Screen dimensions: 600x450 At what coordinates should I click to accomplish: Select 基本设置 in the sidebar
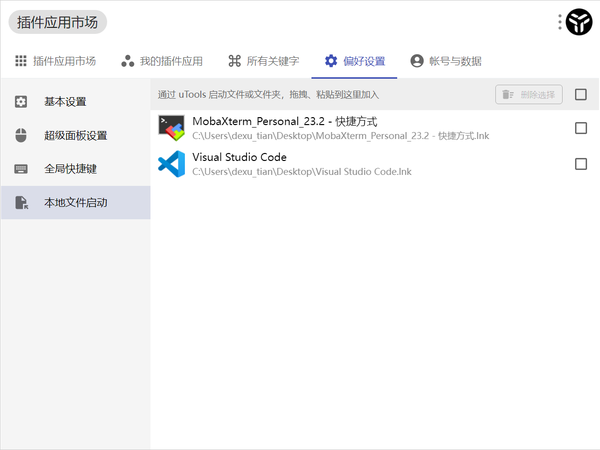tap(76, 102)
